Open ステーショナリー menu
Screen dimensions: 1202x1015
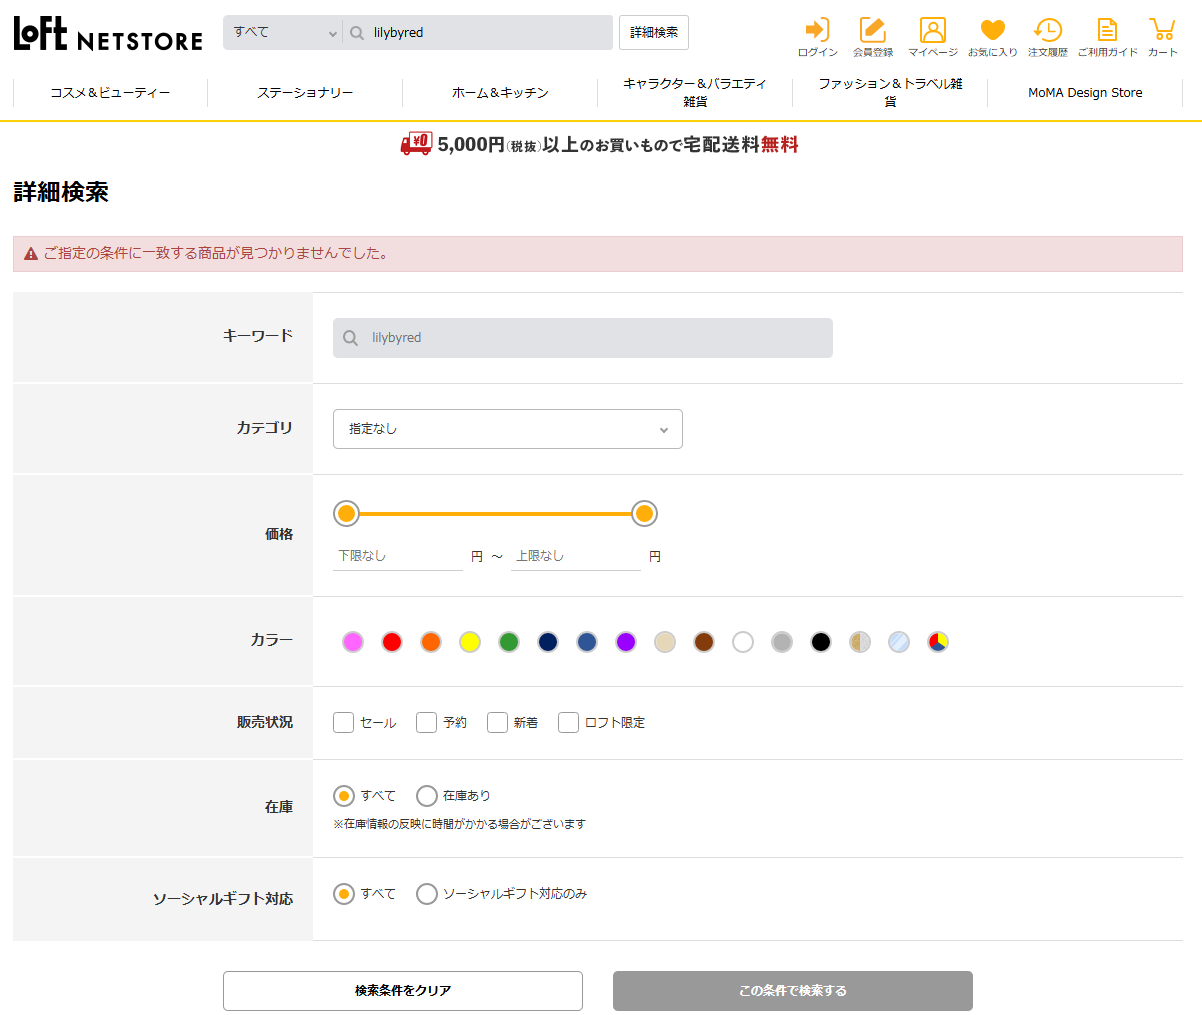[305, 93]
